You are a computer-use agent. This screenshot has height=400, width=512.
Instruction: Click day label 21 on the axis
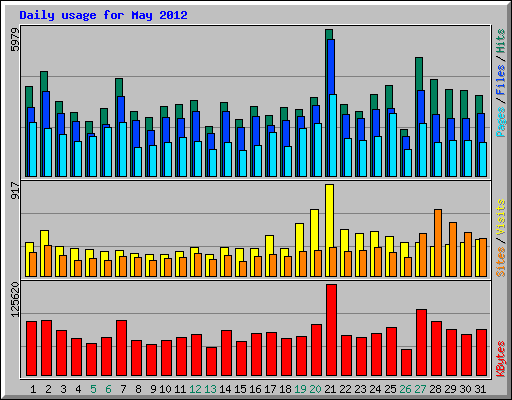coord(330,389)
